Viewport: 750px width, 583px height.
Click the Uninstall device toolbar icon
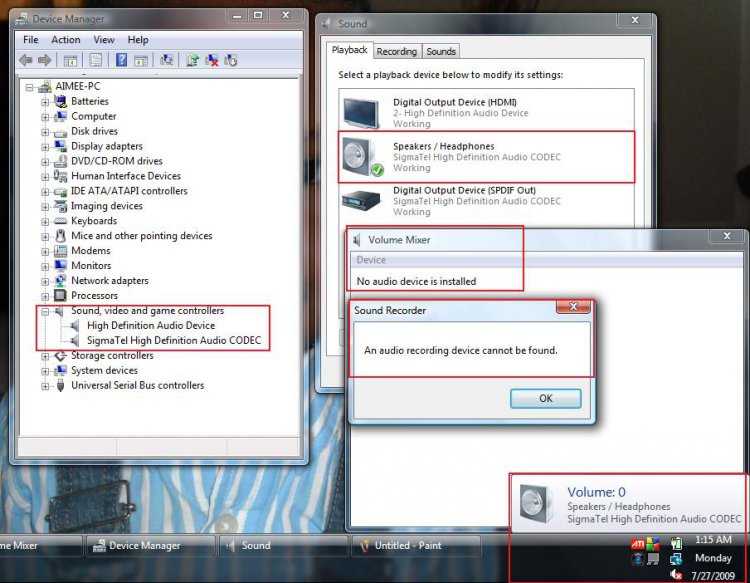(211, 60)
